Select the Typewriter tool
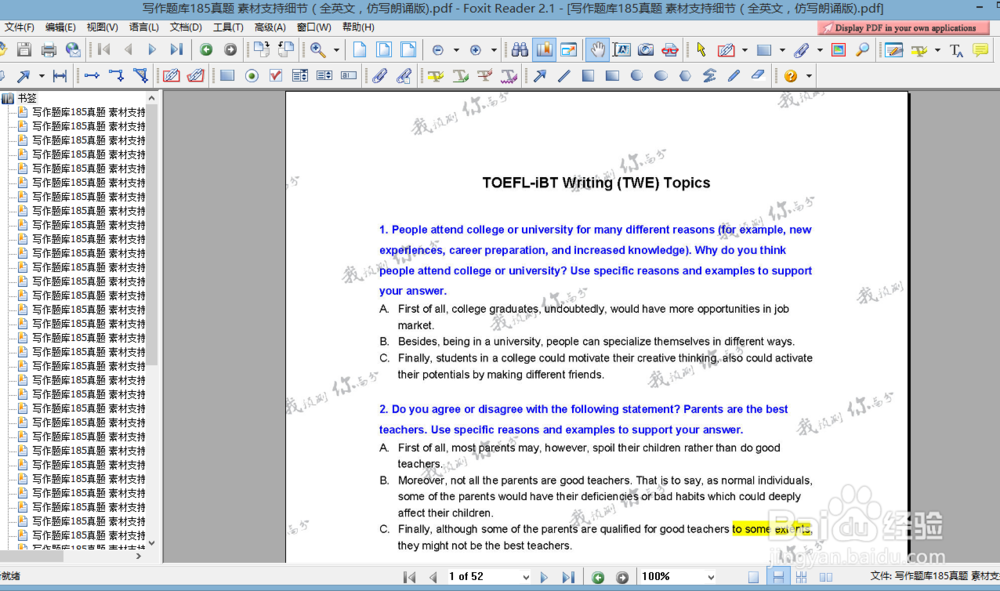Viewport: 1000px width, 591px height. (956, 50)
